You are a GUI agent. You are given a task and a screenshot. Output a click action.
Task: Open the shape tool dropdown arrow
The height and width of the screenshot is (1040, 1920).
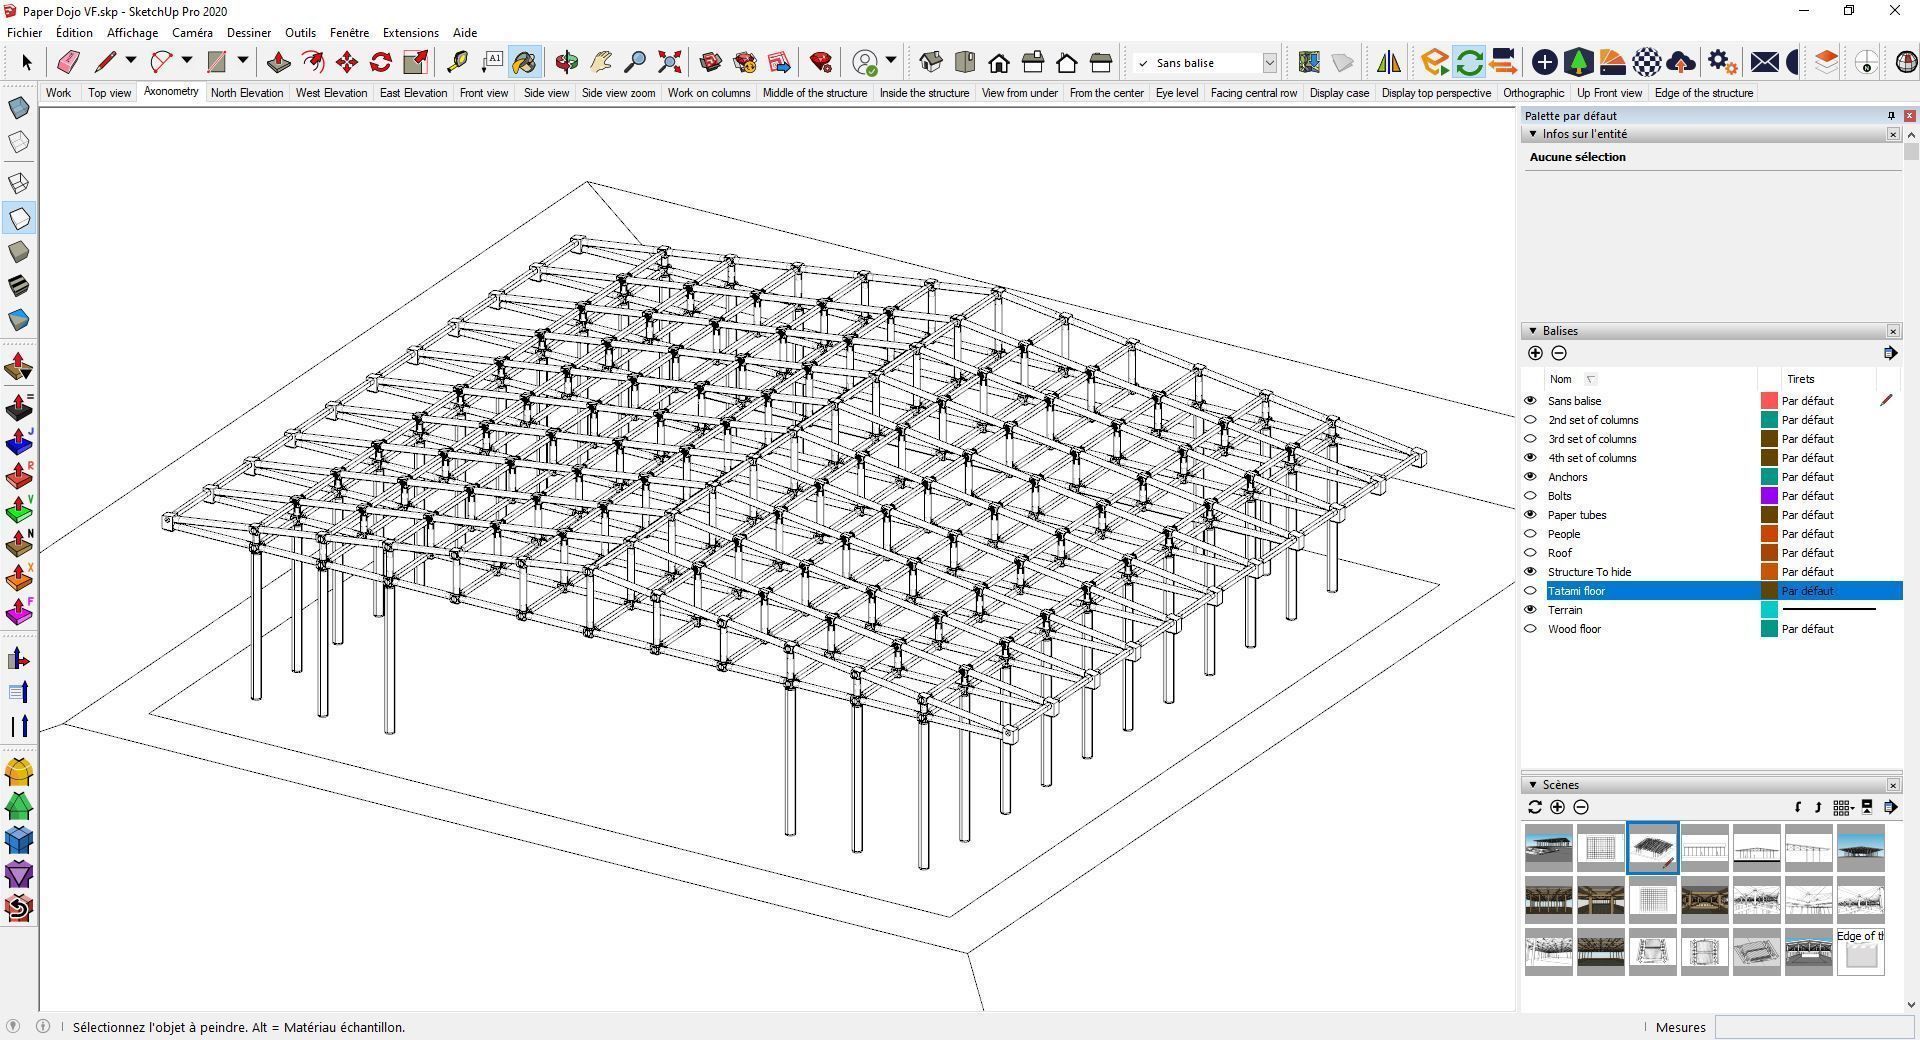(x=242, y=61)
